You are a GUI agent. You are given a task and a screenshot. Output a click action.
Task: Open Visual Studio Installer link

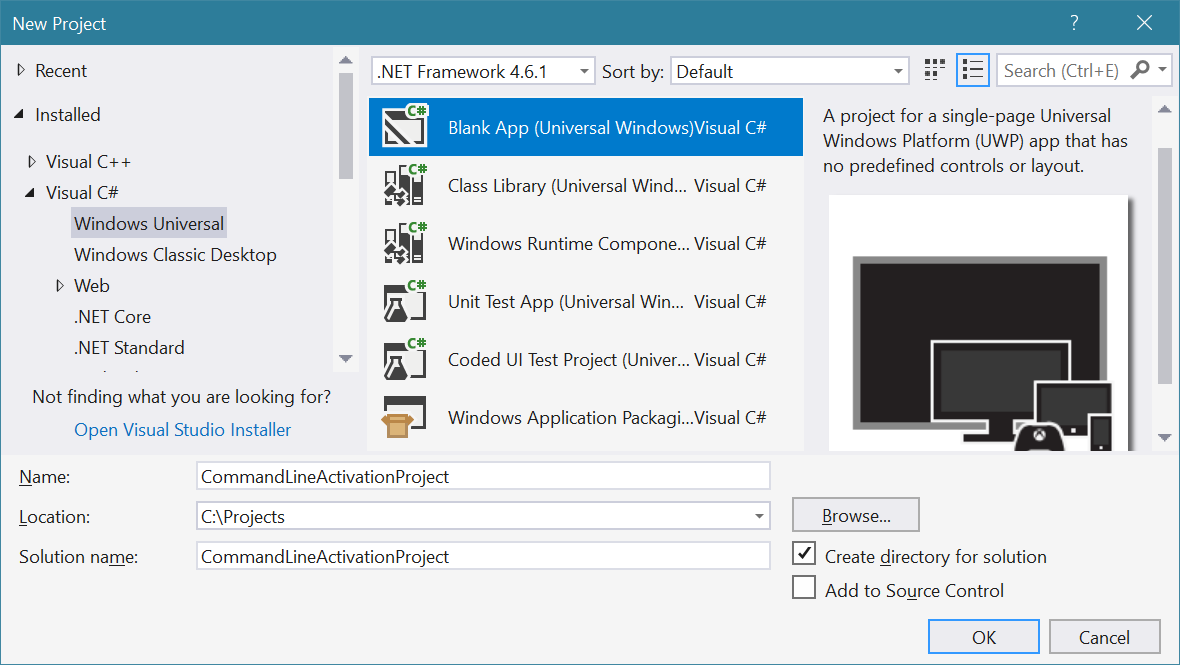(x=183, y=430)
